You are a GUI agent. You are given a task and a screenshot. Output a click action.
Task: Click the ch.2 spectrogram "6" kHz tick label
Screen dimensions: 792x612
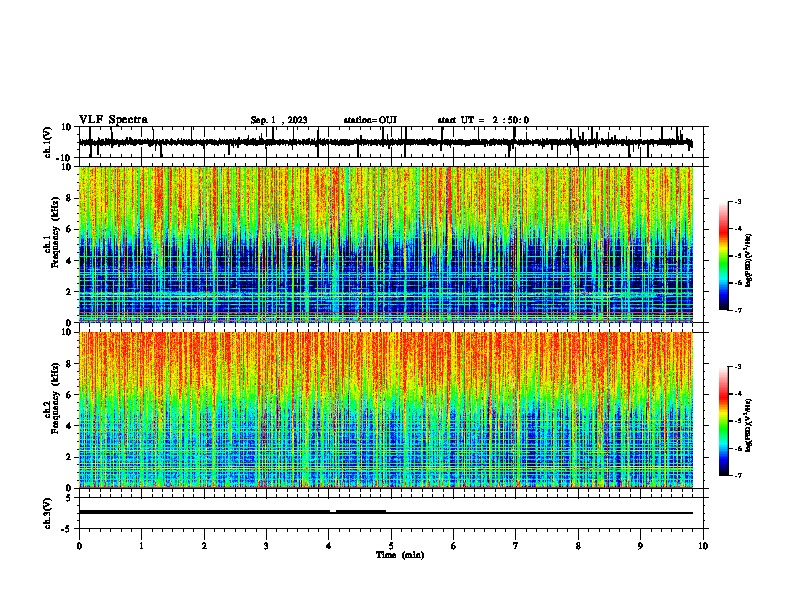point(69,395)
